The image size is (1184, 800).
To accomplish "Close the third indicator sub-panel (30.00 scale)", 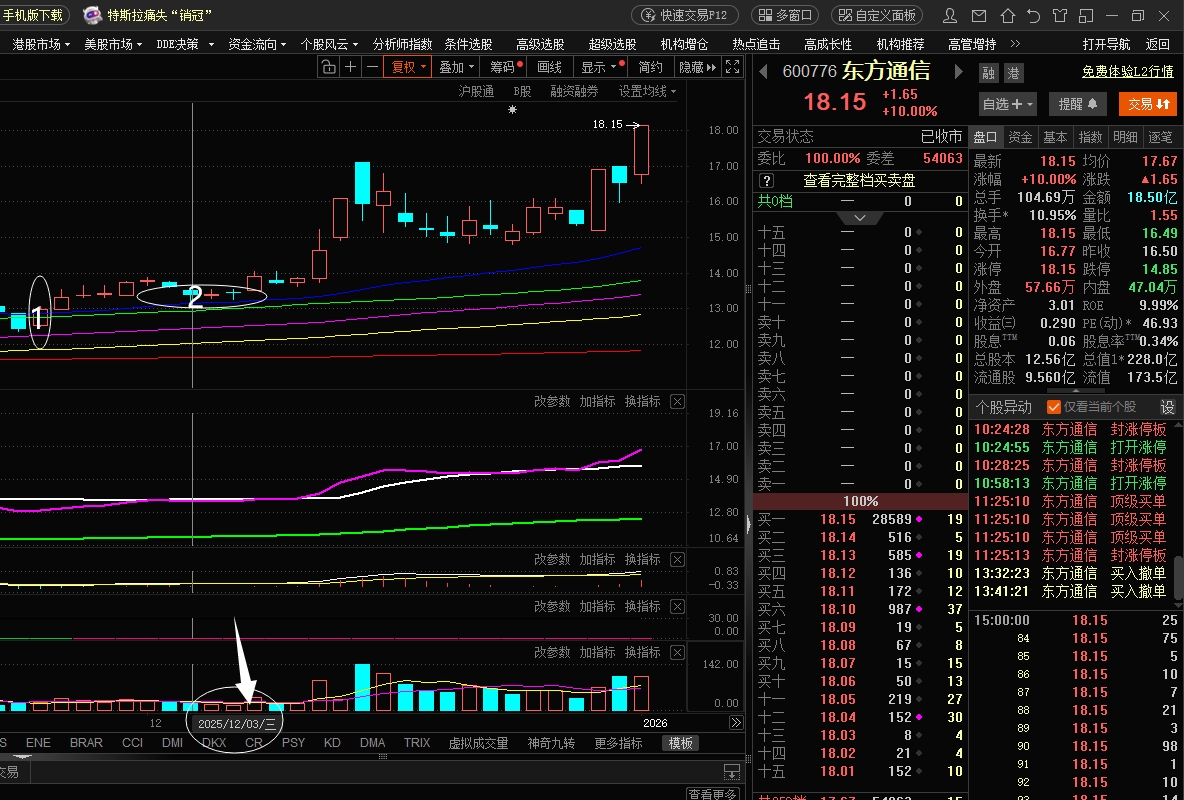I will 677,607.
